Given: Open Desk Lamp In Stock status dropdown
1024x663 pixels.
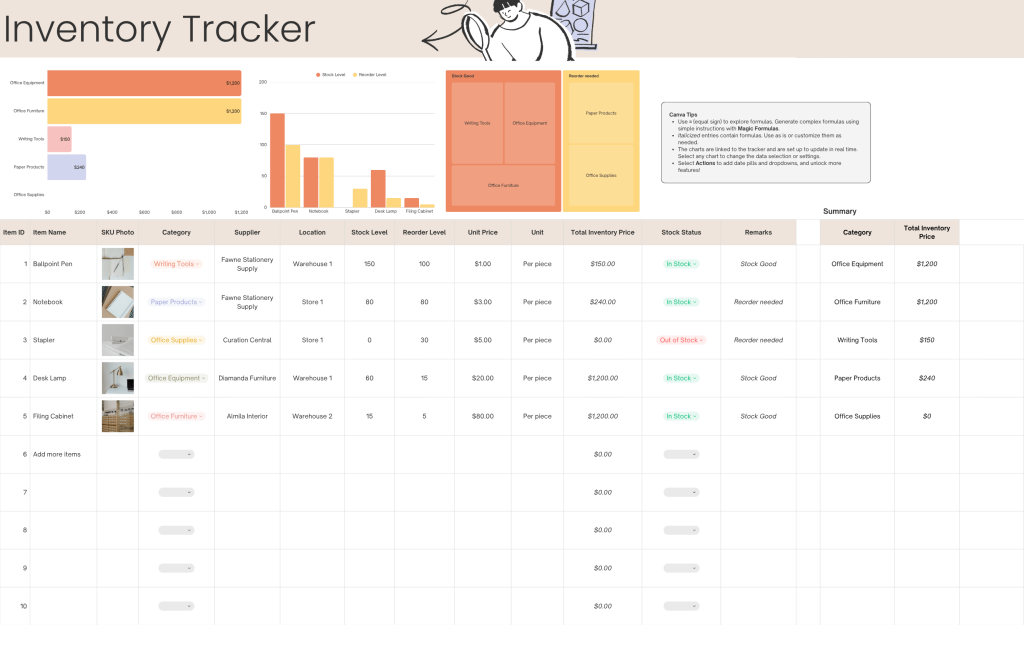Looking at the screenshot, I should (x=681, y=378).
